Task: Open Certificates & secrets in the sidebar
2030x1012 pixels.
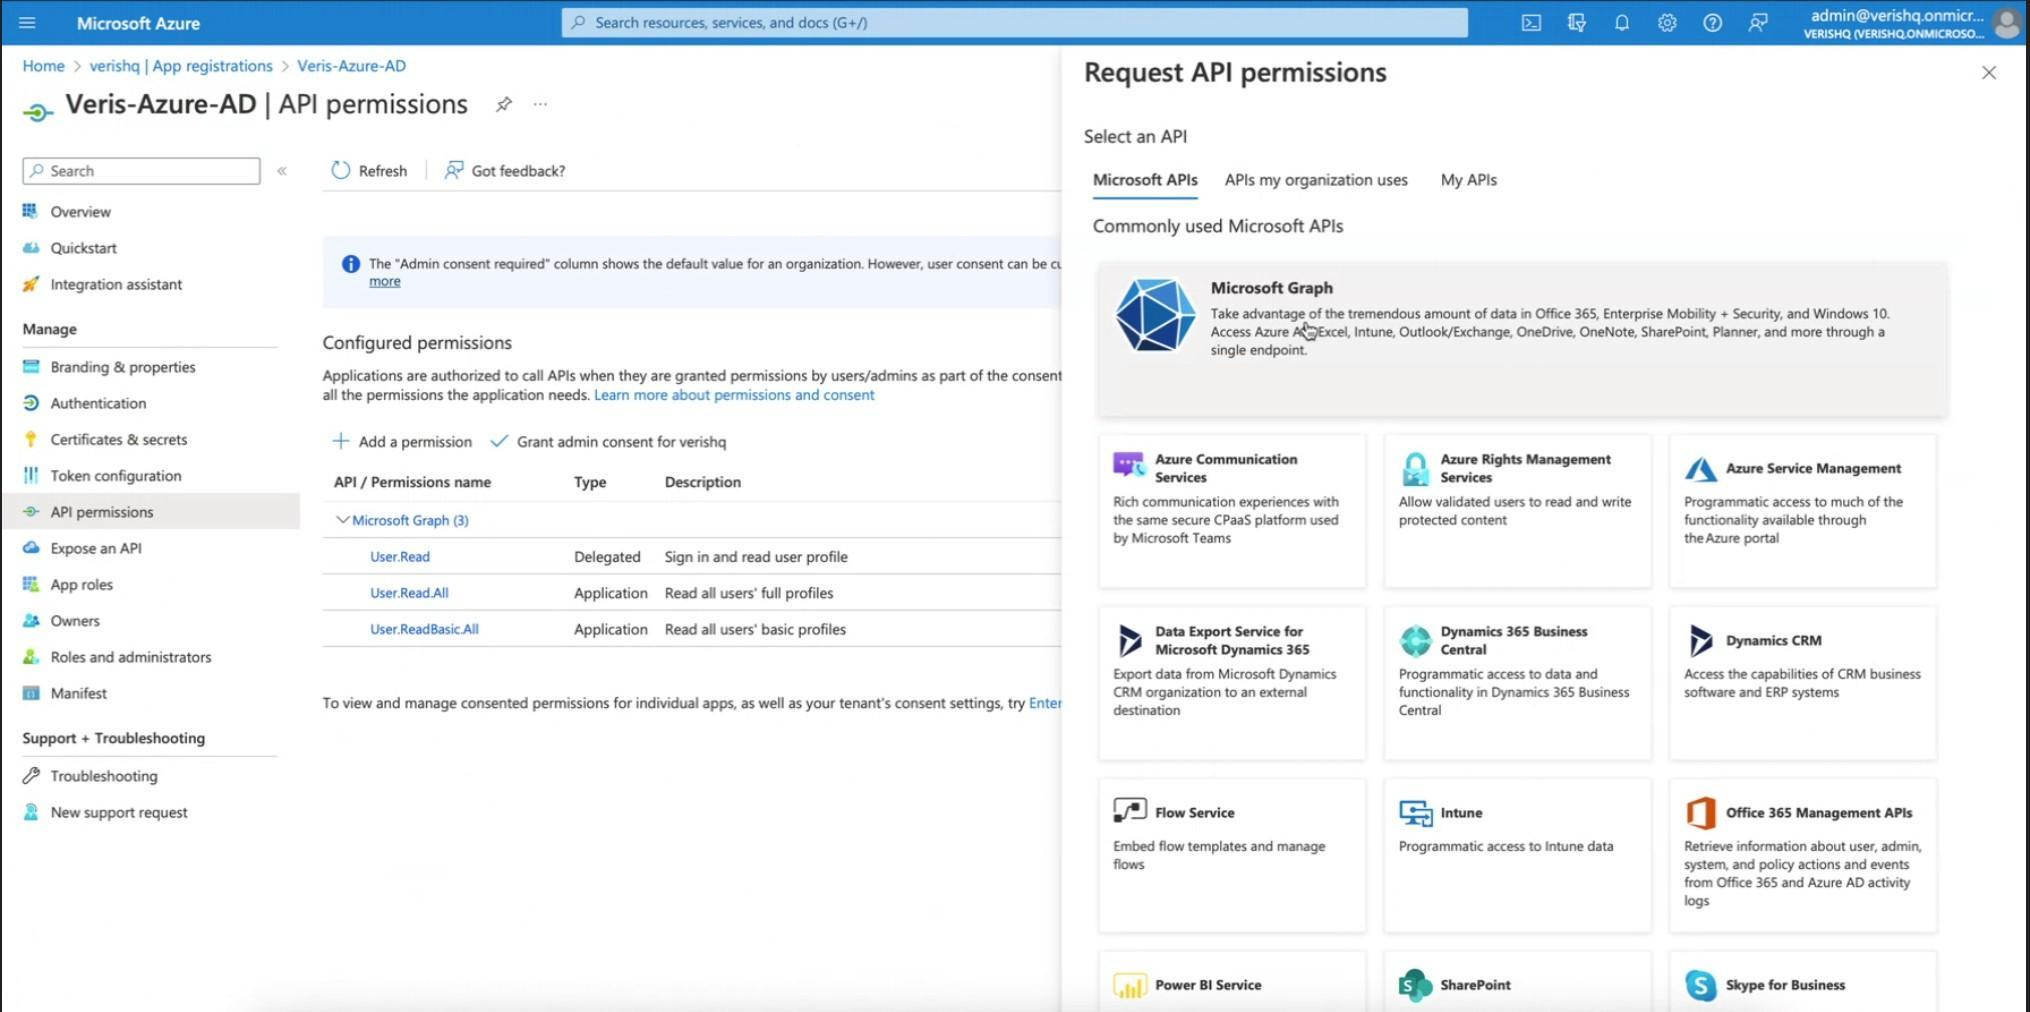Action: coord(118,439)
